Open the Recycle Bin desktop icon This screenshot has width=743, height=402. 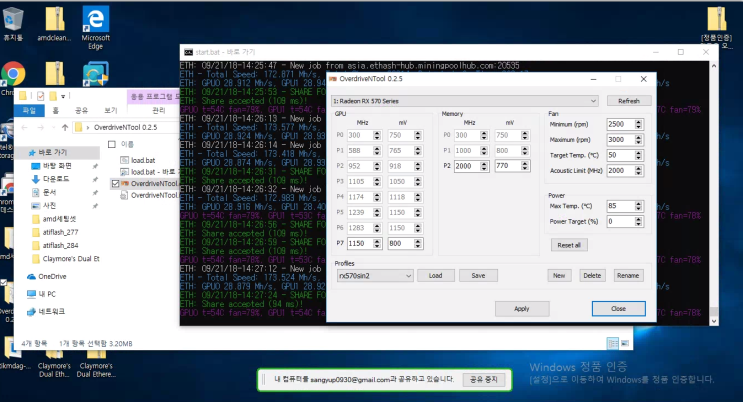(13, 24)
